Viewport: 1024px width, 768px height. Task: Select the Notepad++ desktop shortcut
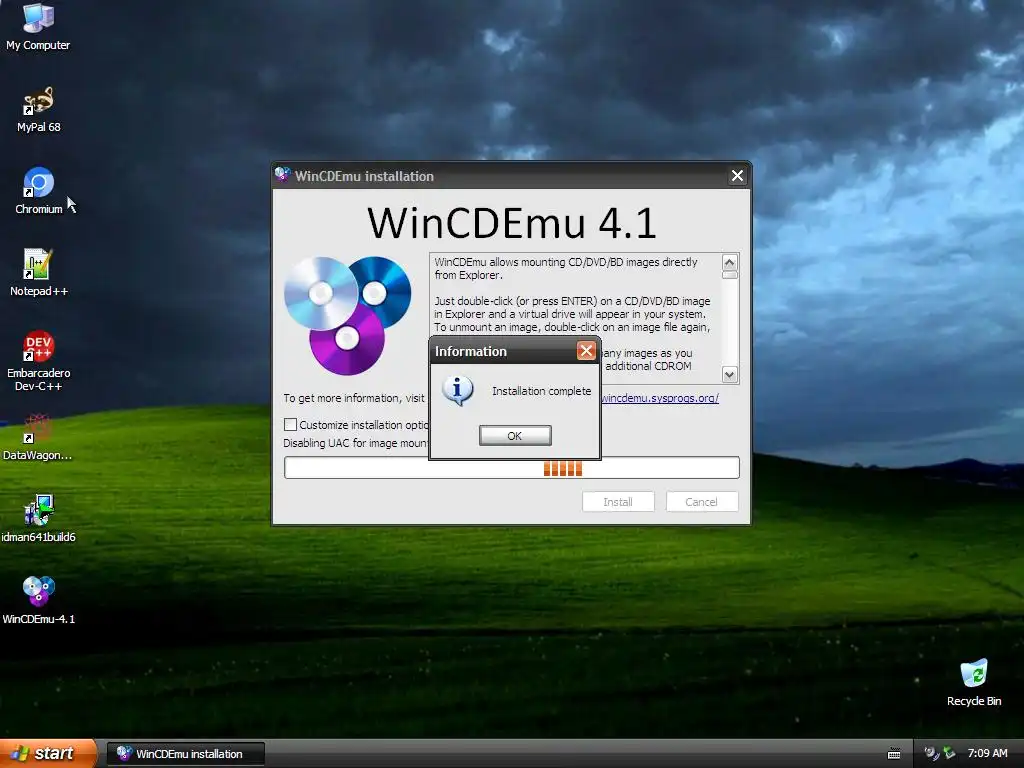point(38,272)
